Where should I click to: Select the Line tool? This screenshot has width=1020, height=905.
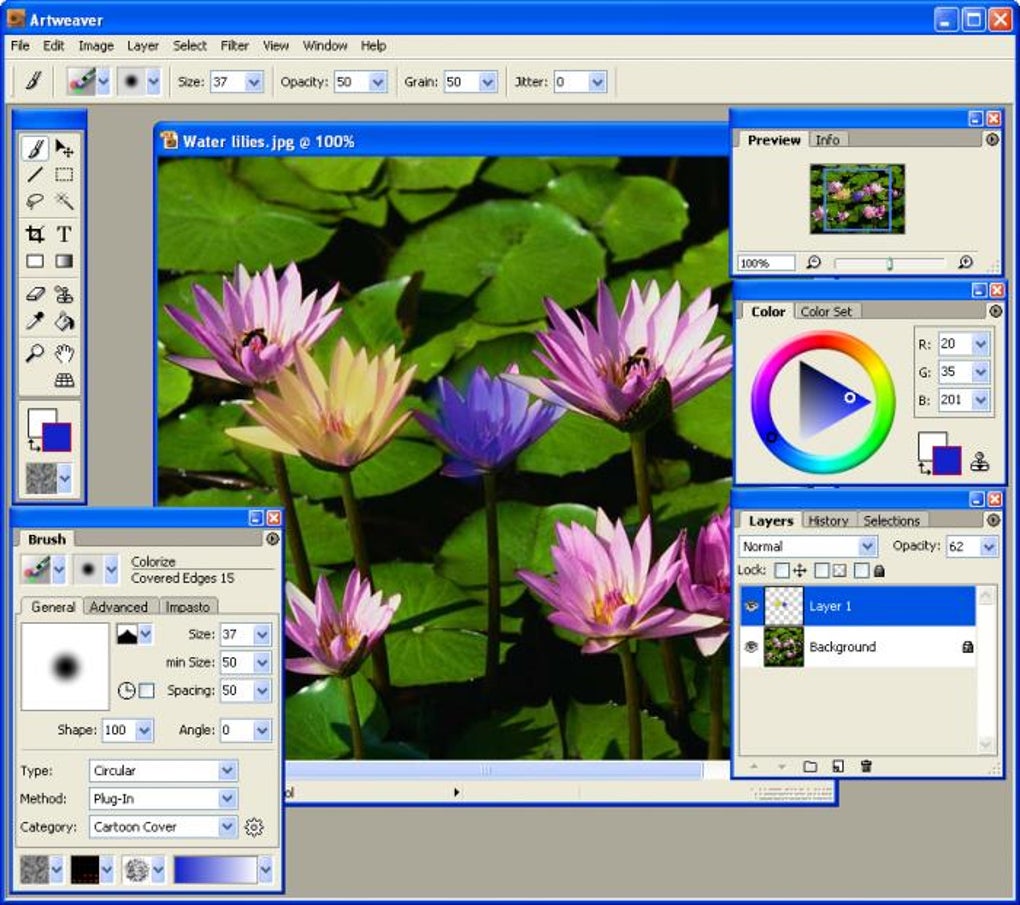[35, 174]
